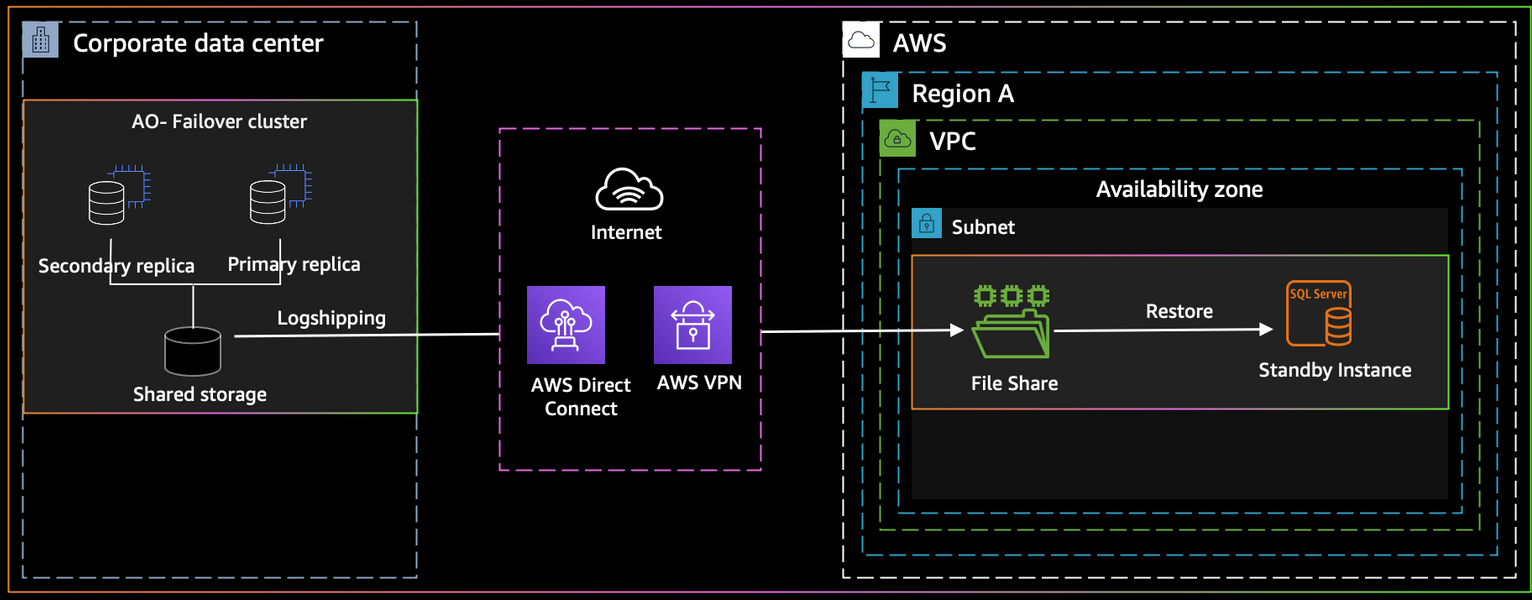Click the Restore arrow label

point(1179,311)
